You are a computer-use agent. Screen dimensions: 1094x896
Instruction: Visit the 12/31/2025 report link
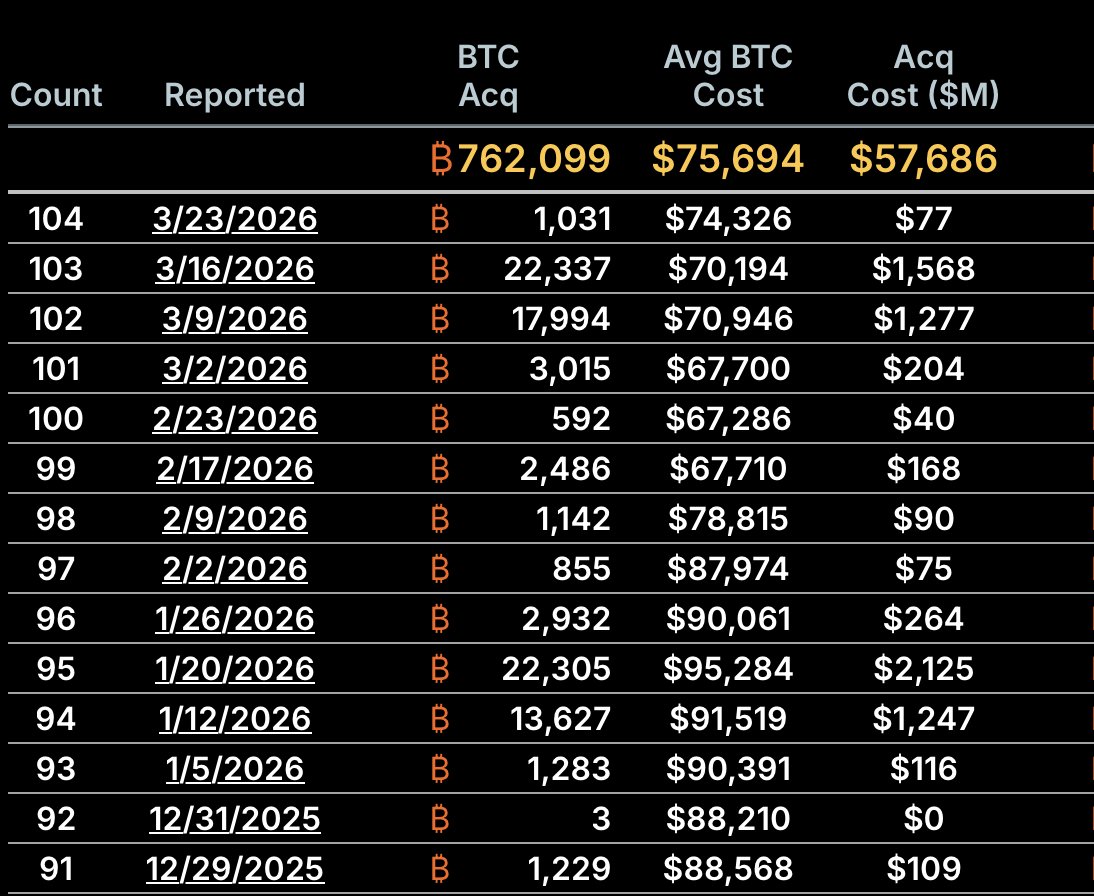point(235,819)
